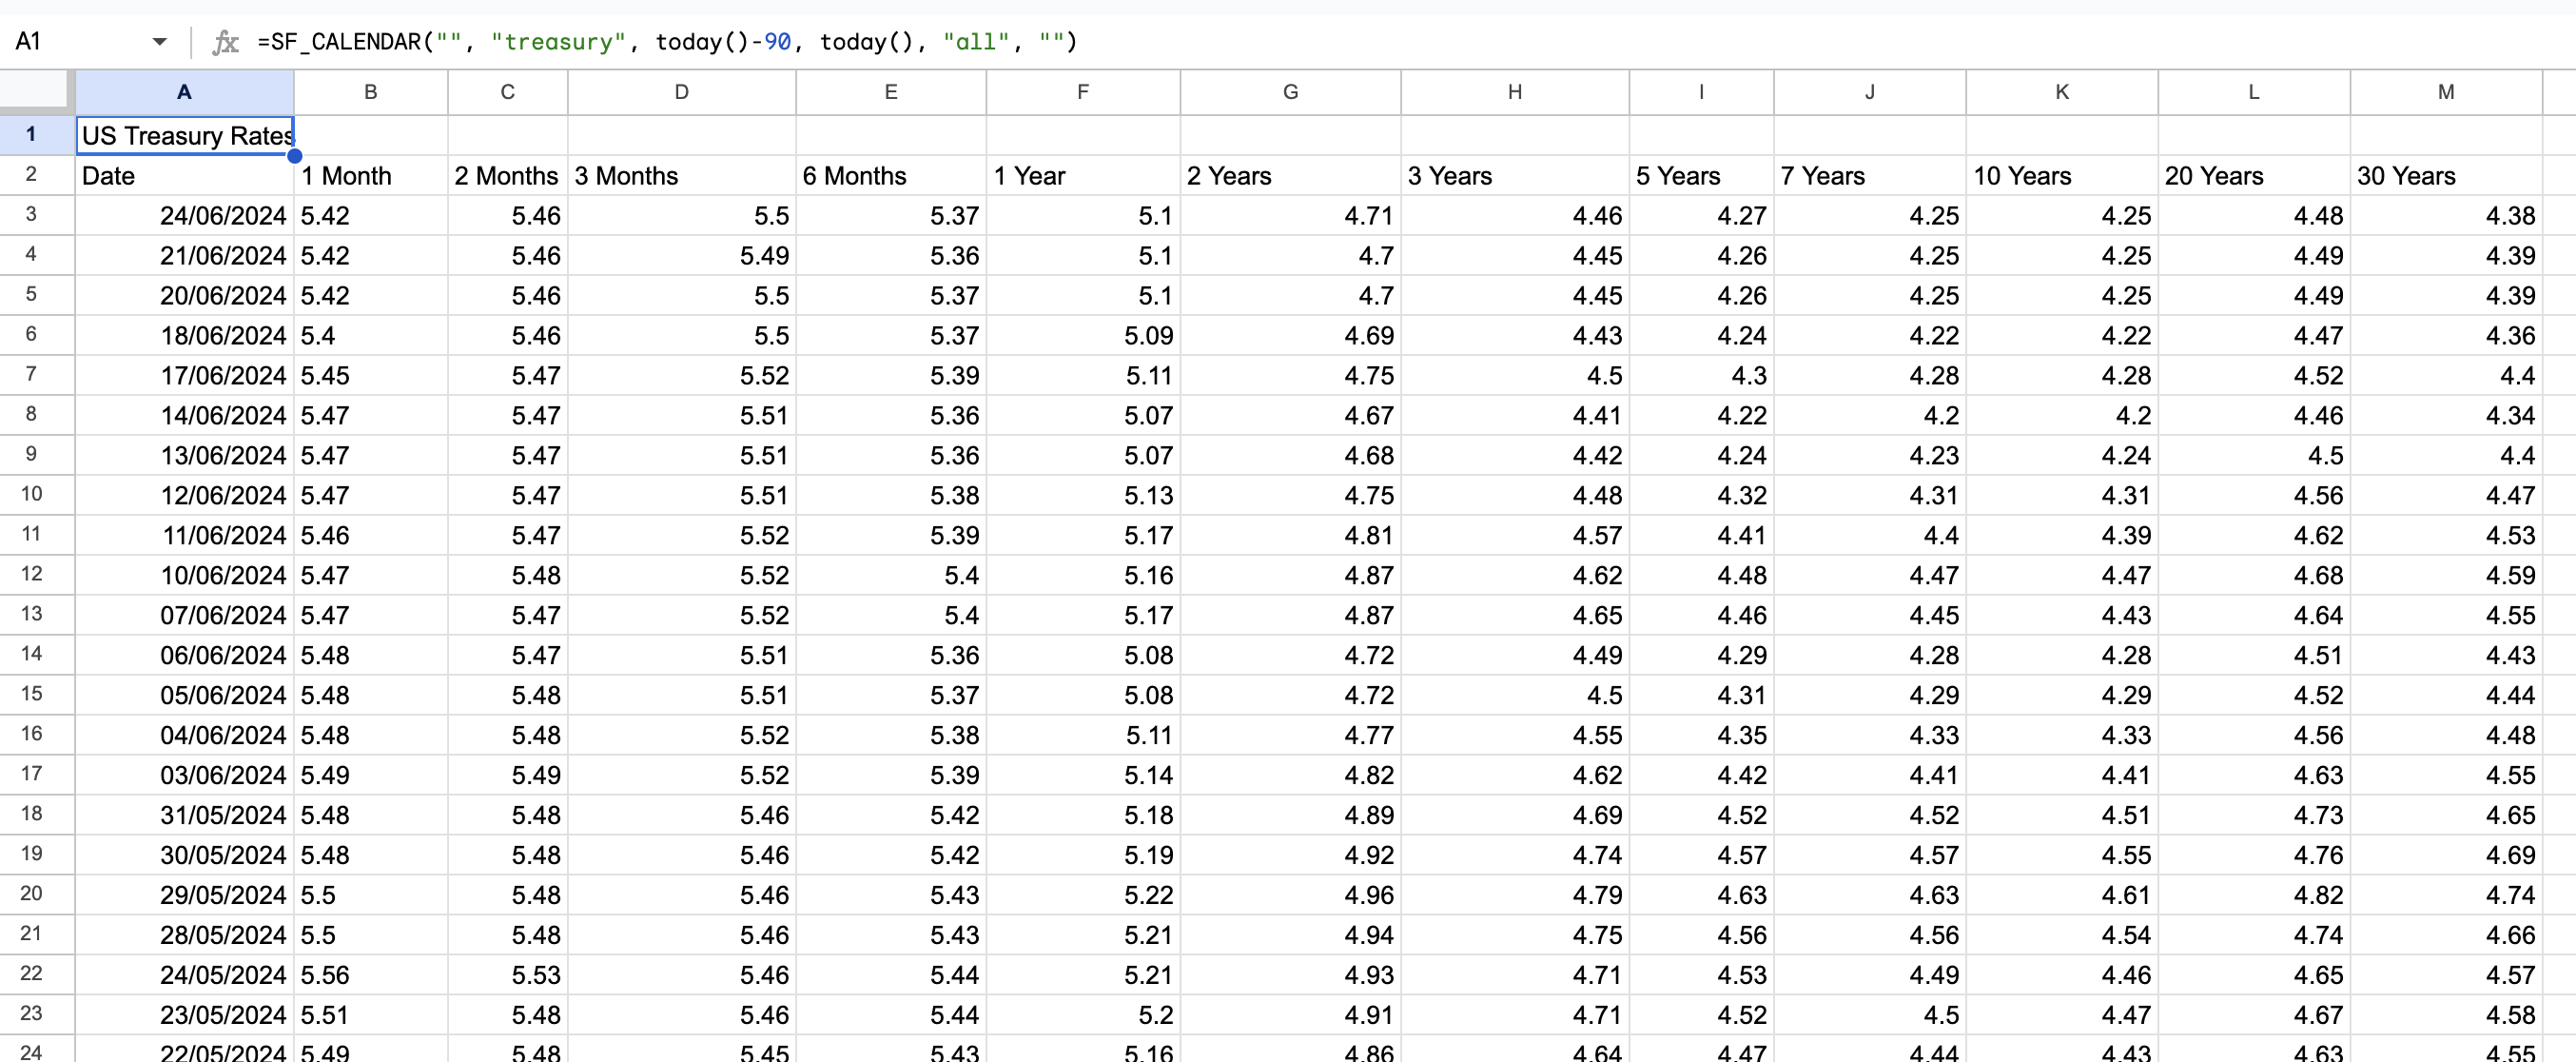This screenshot has width=2576, height=1062.
Task: Click 20 Years value 4.68 for 10/06/2024
Action: point(2254,575)
